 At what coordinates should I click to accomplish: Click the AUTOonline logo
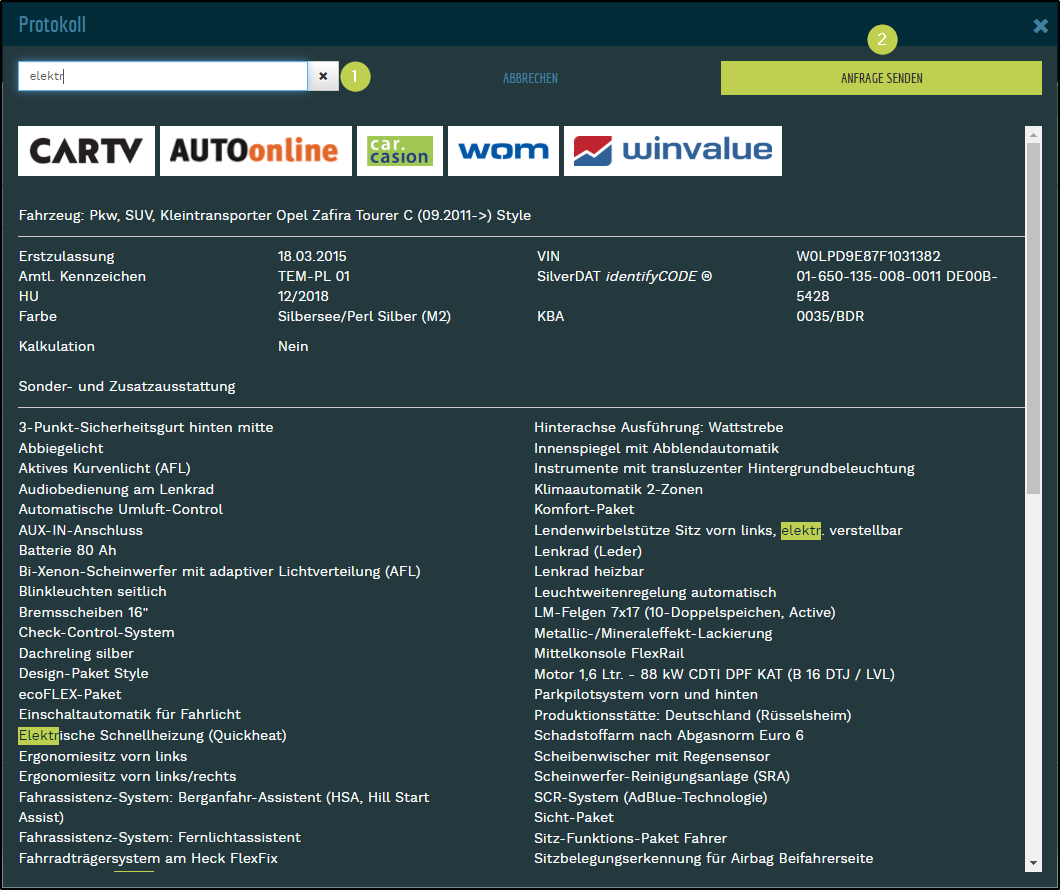(255, 151)
